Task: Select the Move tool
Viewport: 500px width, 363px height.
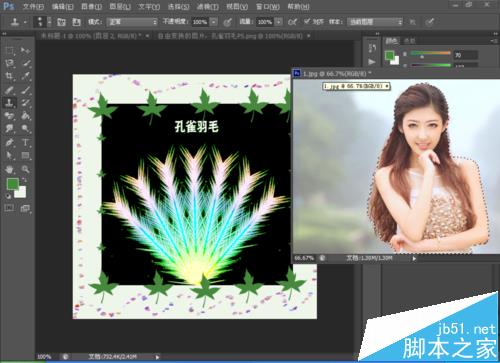Action: (x=25, y=50)
